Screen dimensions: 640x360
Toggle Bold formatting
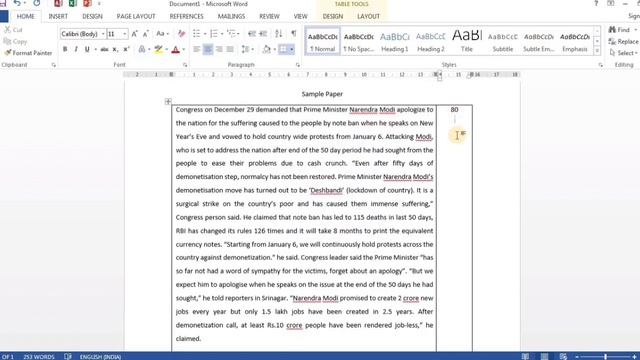65,49
